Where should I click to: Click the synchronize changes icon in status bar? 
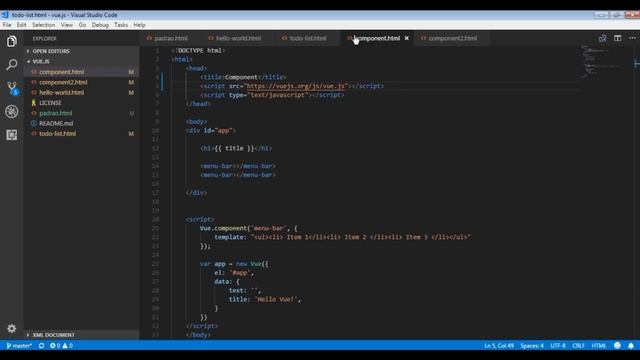pos(41,345)
